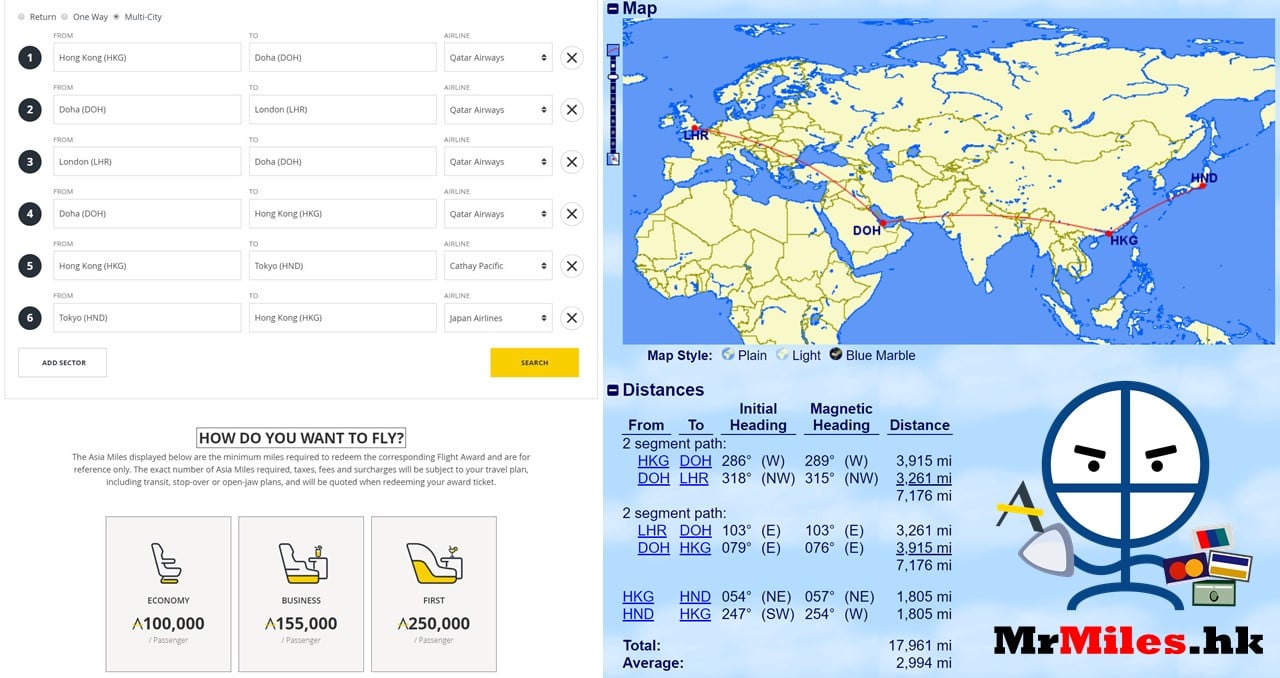This screenshot has width=1280, height=678.
Task: Remove sector 5 with its X icon
Action: 572,266
